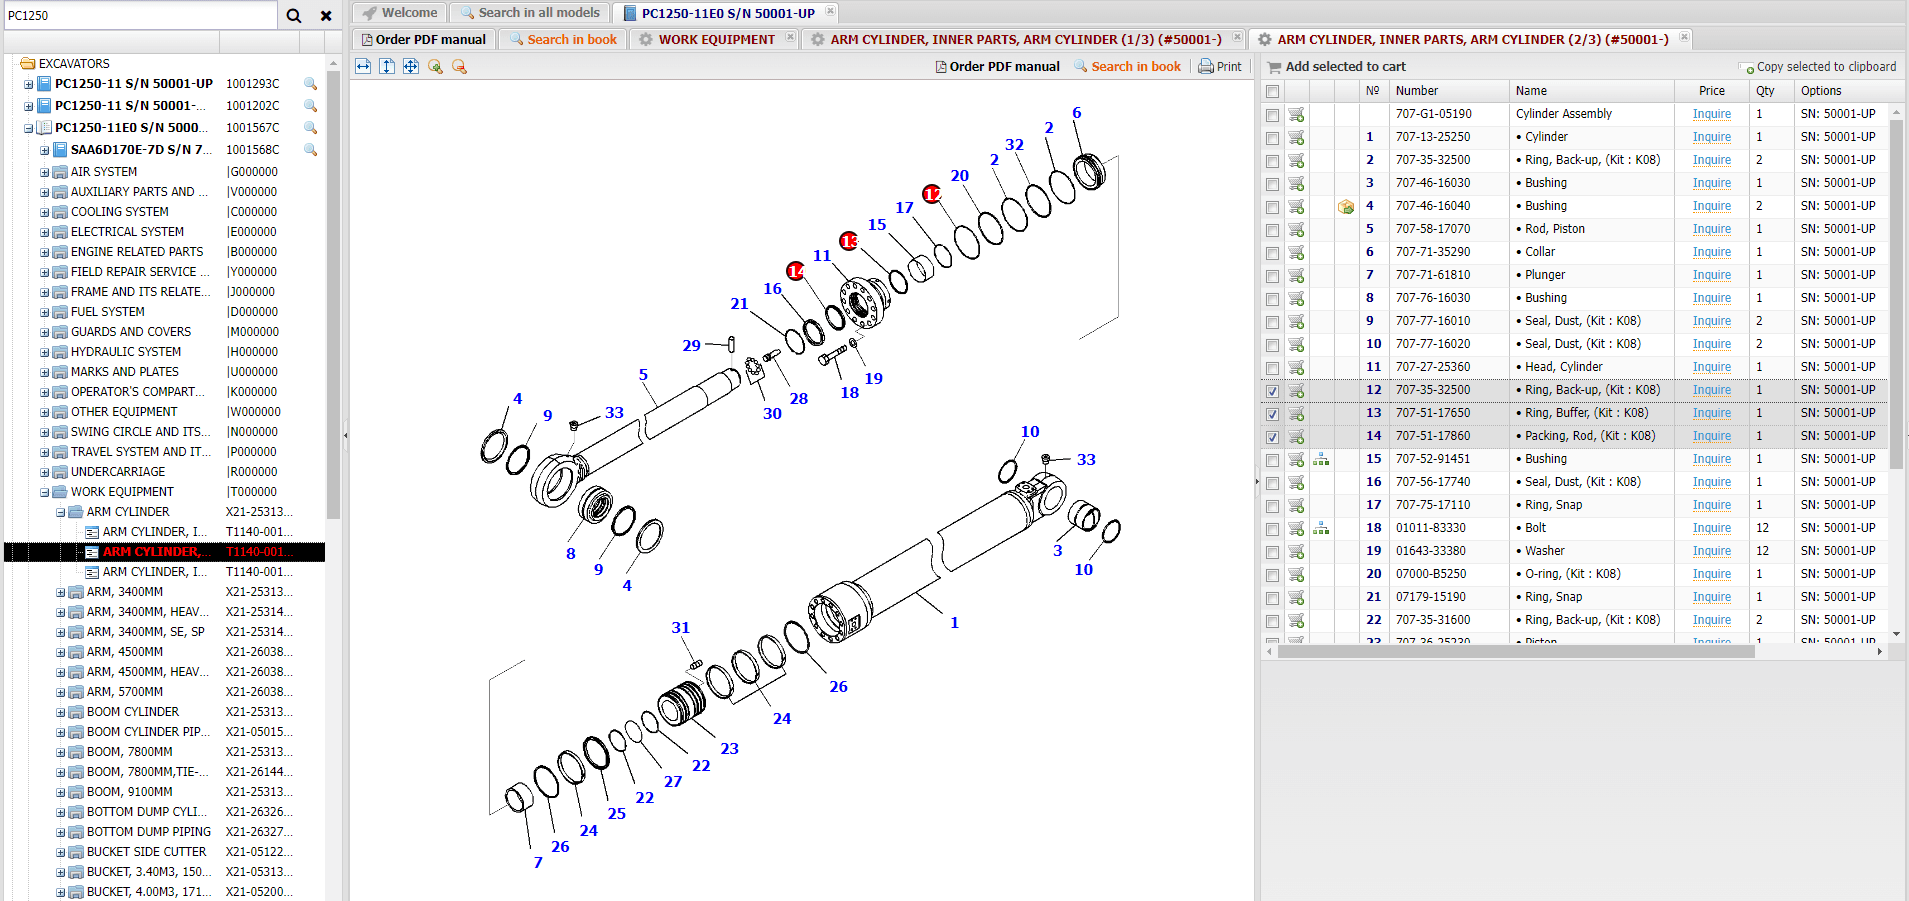The height and width of the screenshot is (901, 1909).
Task: Switch to Welcome tab
Action: click(399, 13)
